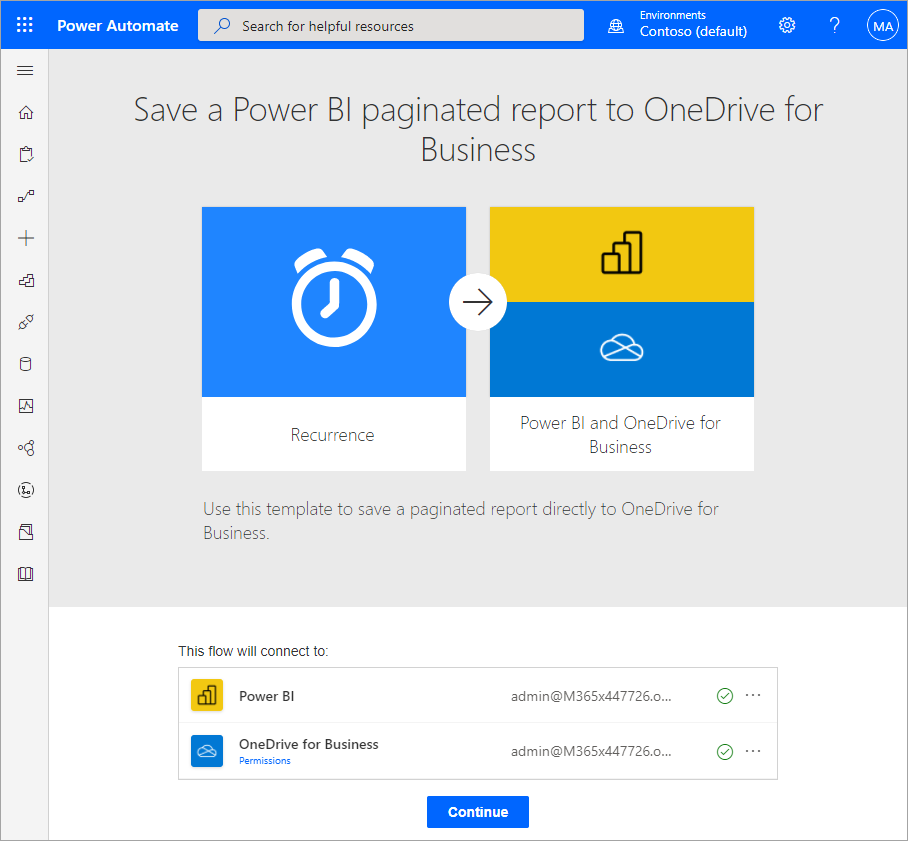This screenshot has width=908, height=841.
Task: Open the app launcher waffle icon
Action: coord(25,25)
